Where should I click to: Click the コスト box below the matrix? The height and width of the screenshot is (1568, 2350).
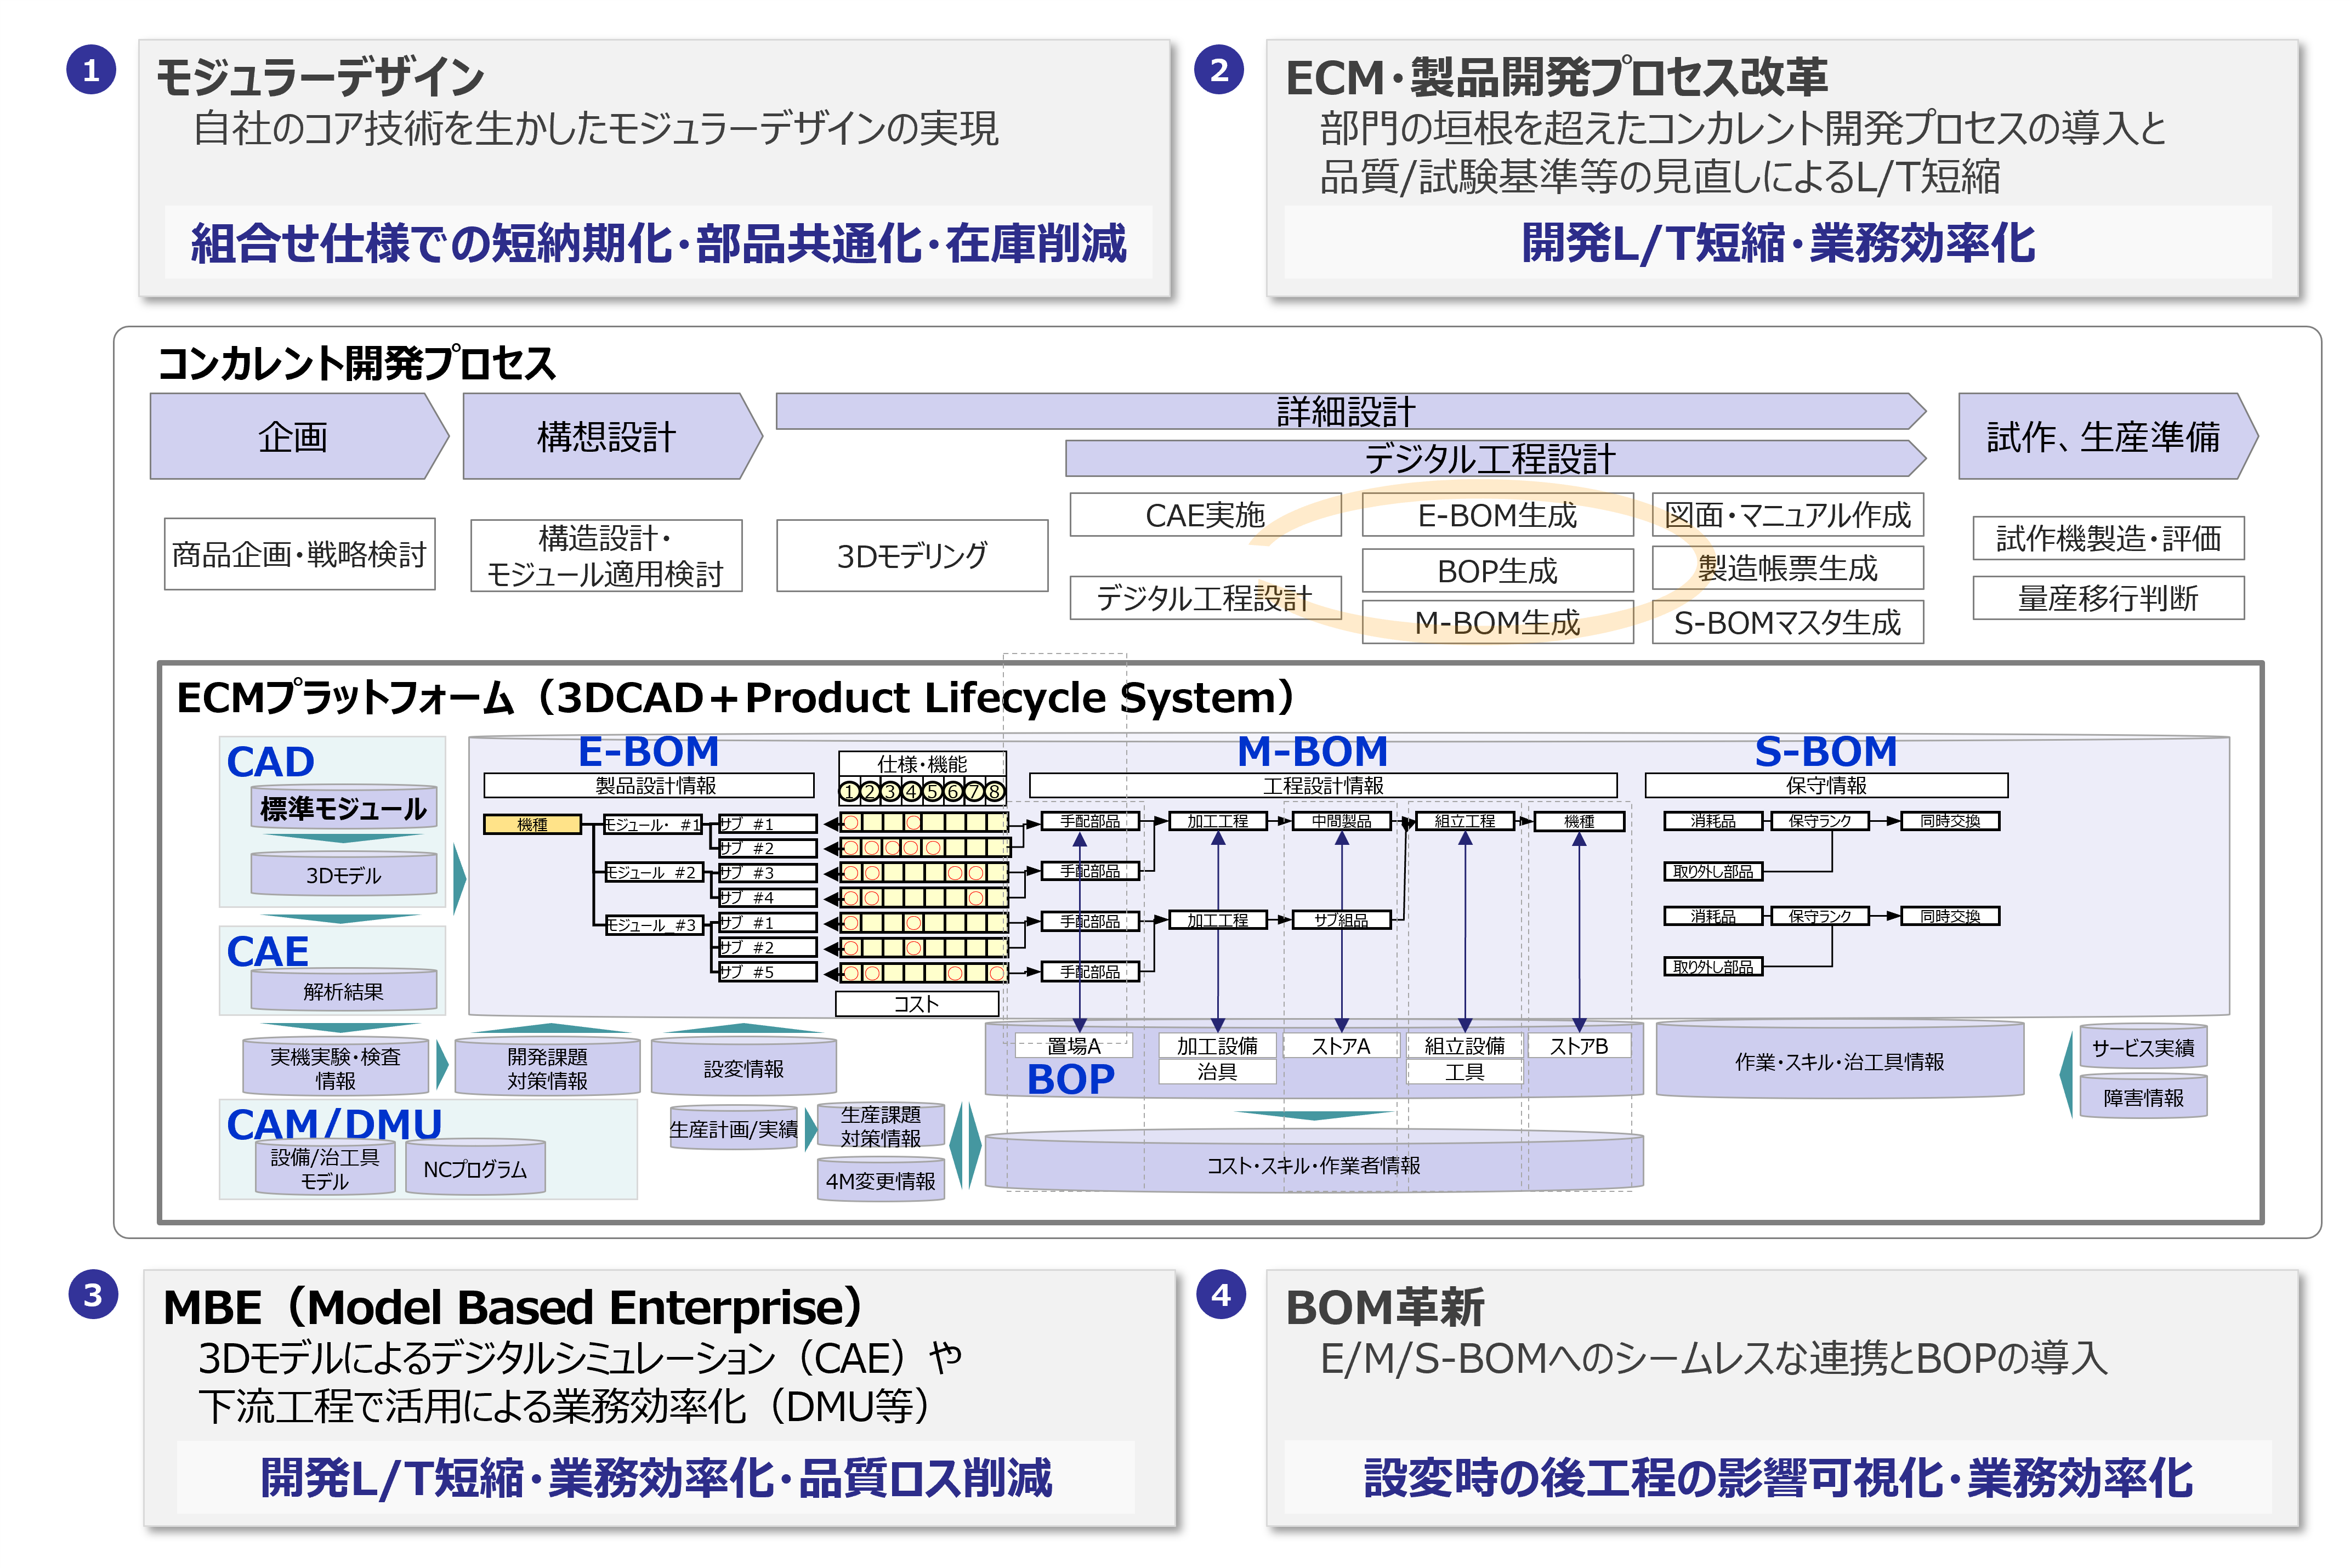916,1004
